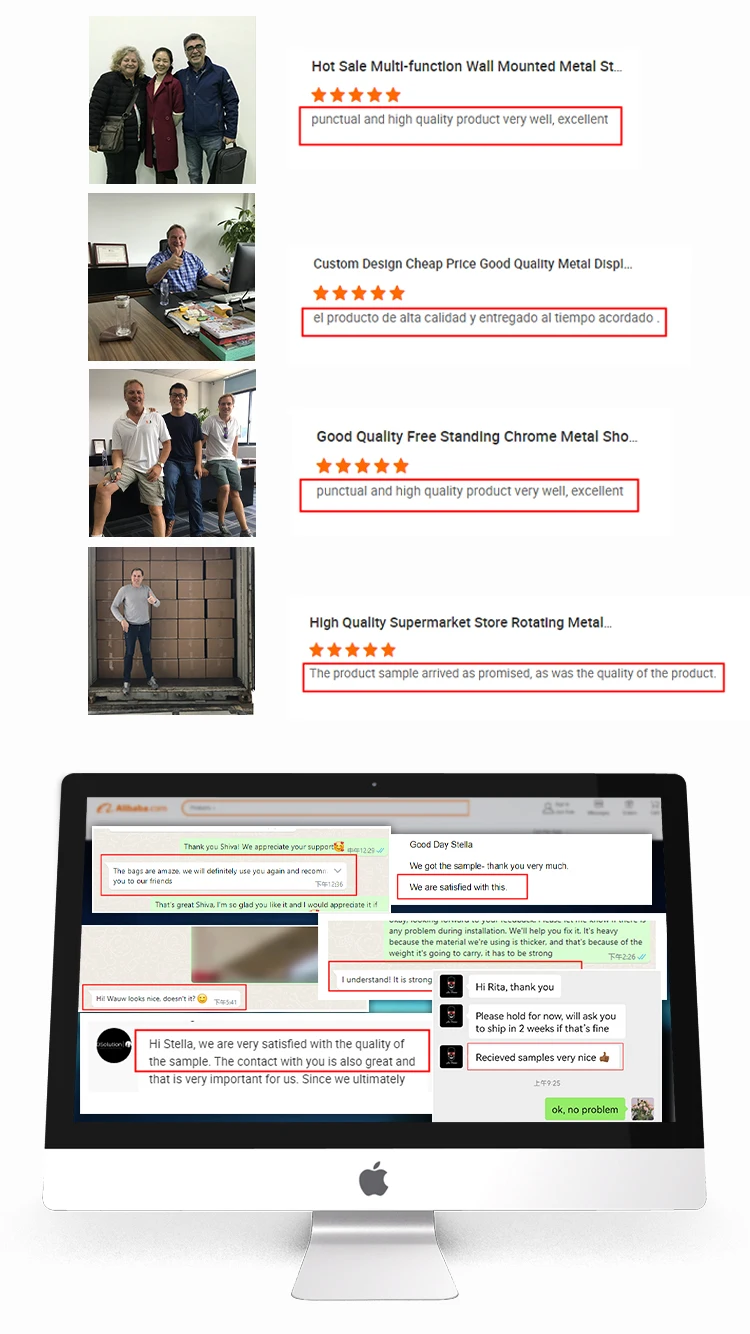
Task: Click the Messages icon in Alibaba header
Action: pyautogui.click(x=598, y=806)
